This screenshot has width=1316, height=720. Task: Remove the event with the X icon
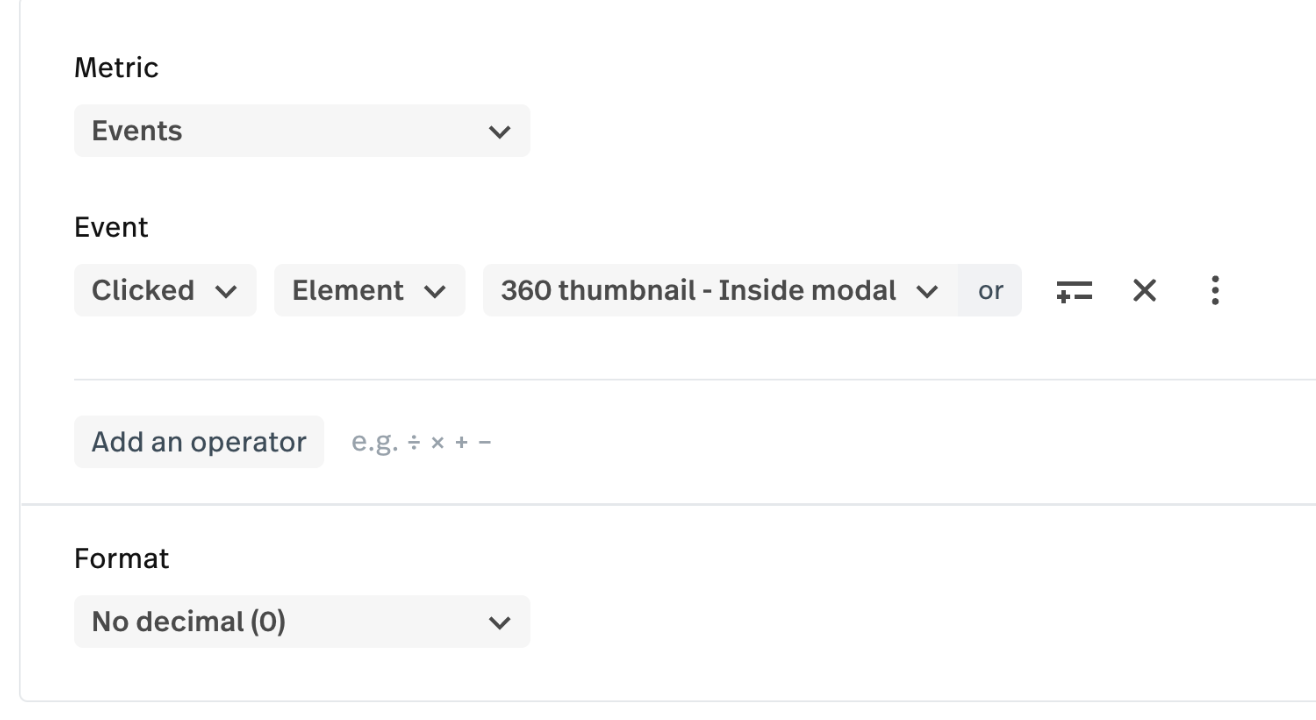tap(1144, 291)
